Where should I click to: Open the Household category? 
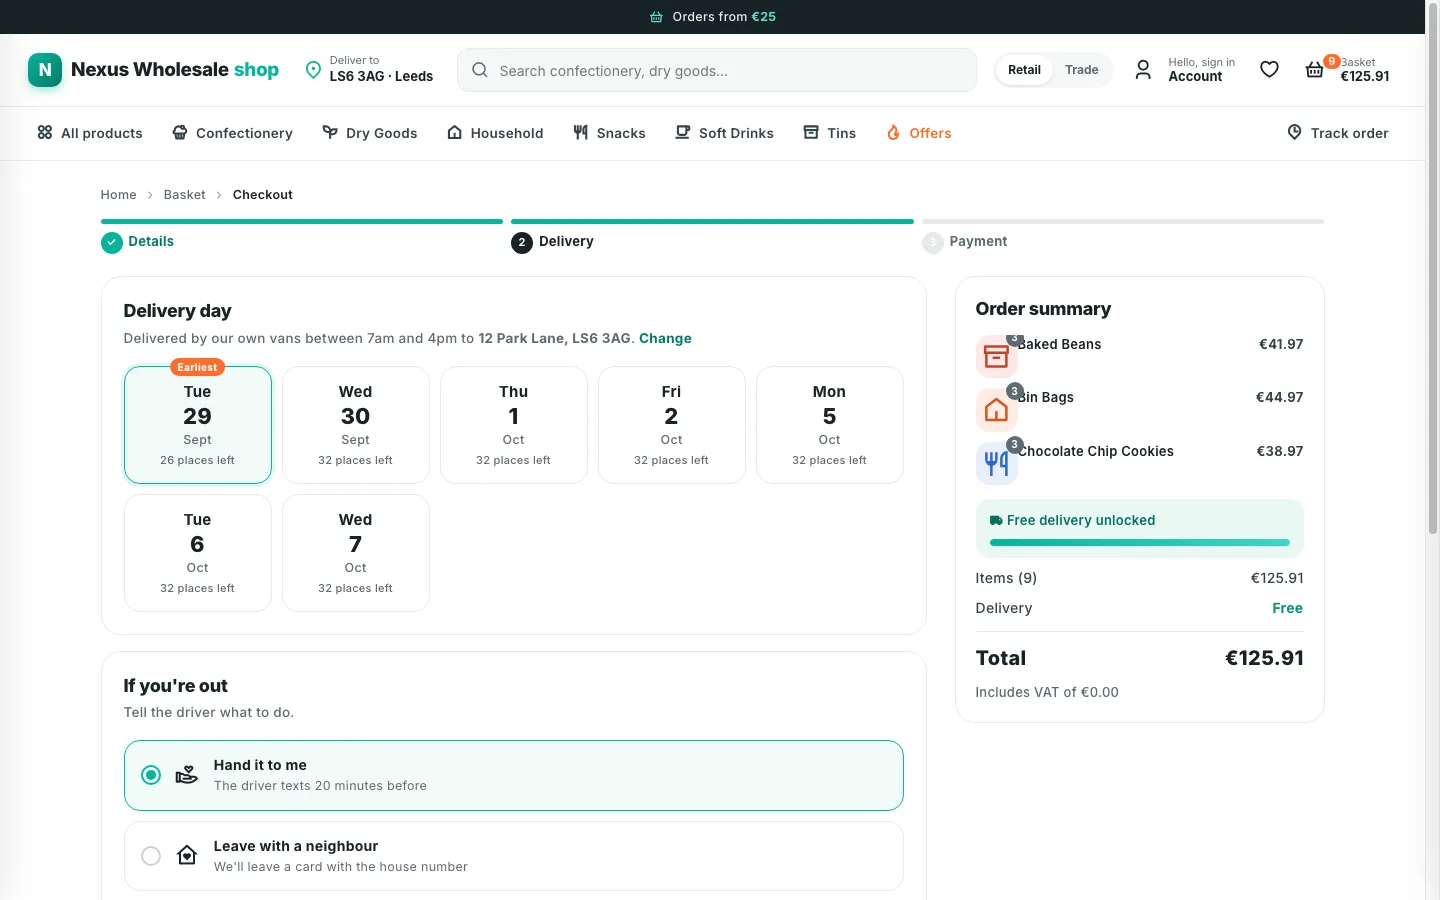pos(495,133)
